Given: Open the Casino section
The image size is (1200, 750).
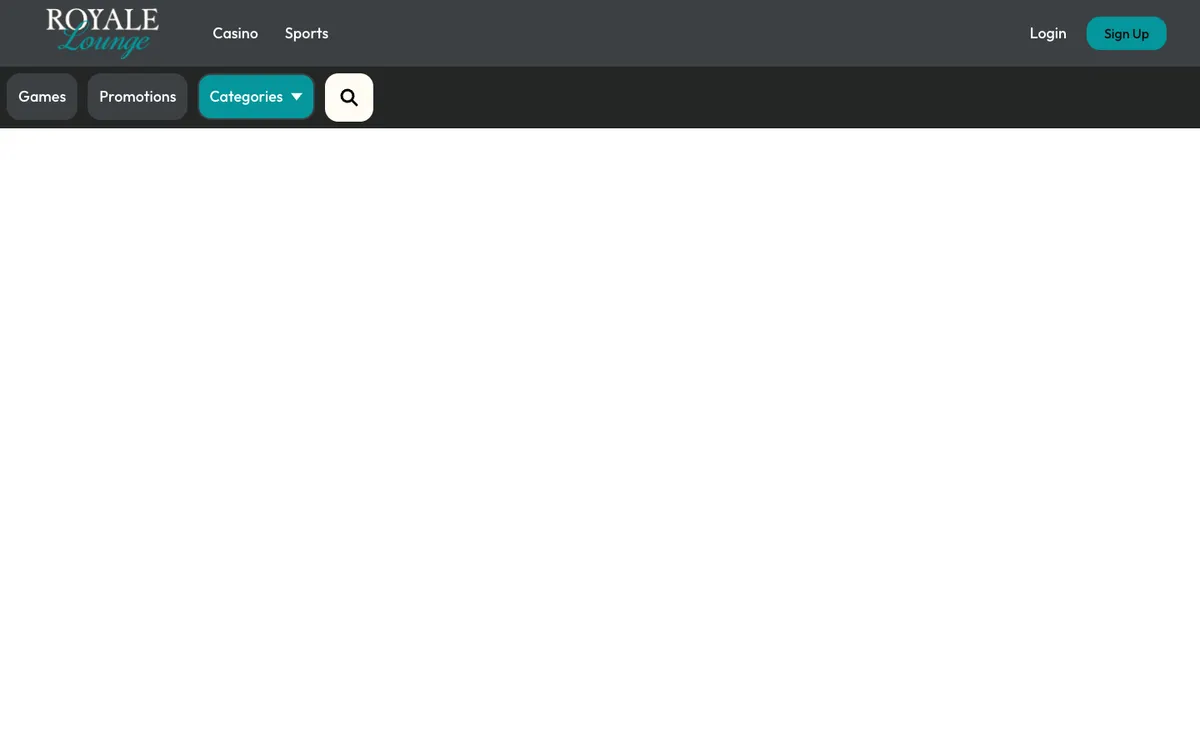Looking at the screenshot, I should click(x=235, y=33).
